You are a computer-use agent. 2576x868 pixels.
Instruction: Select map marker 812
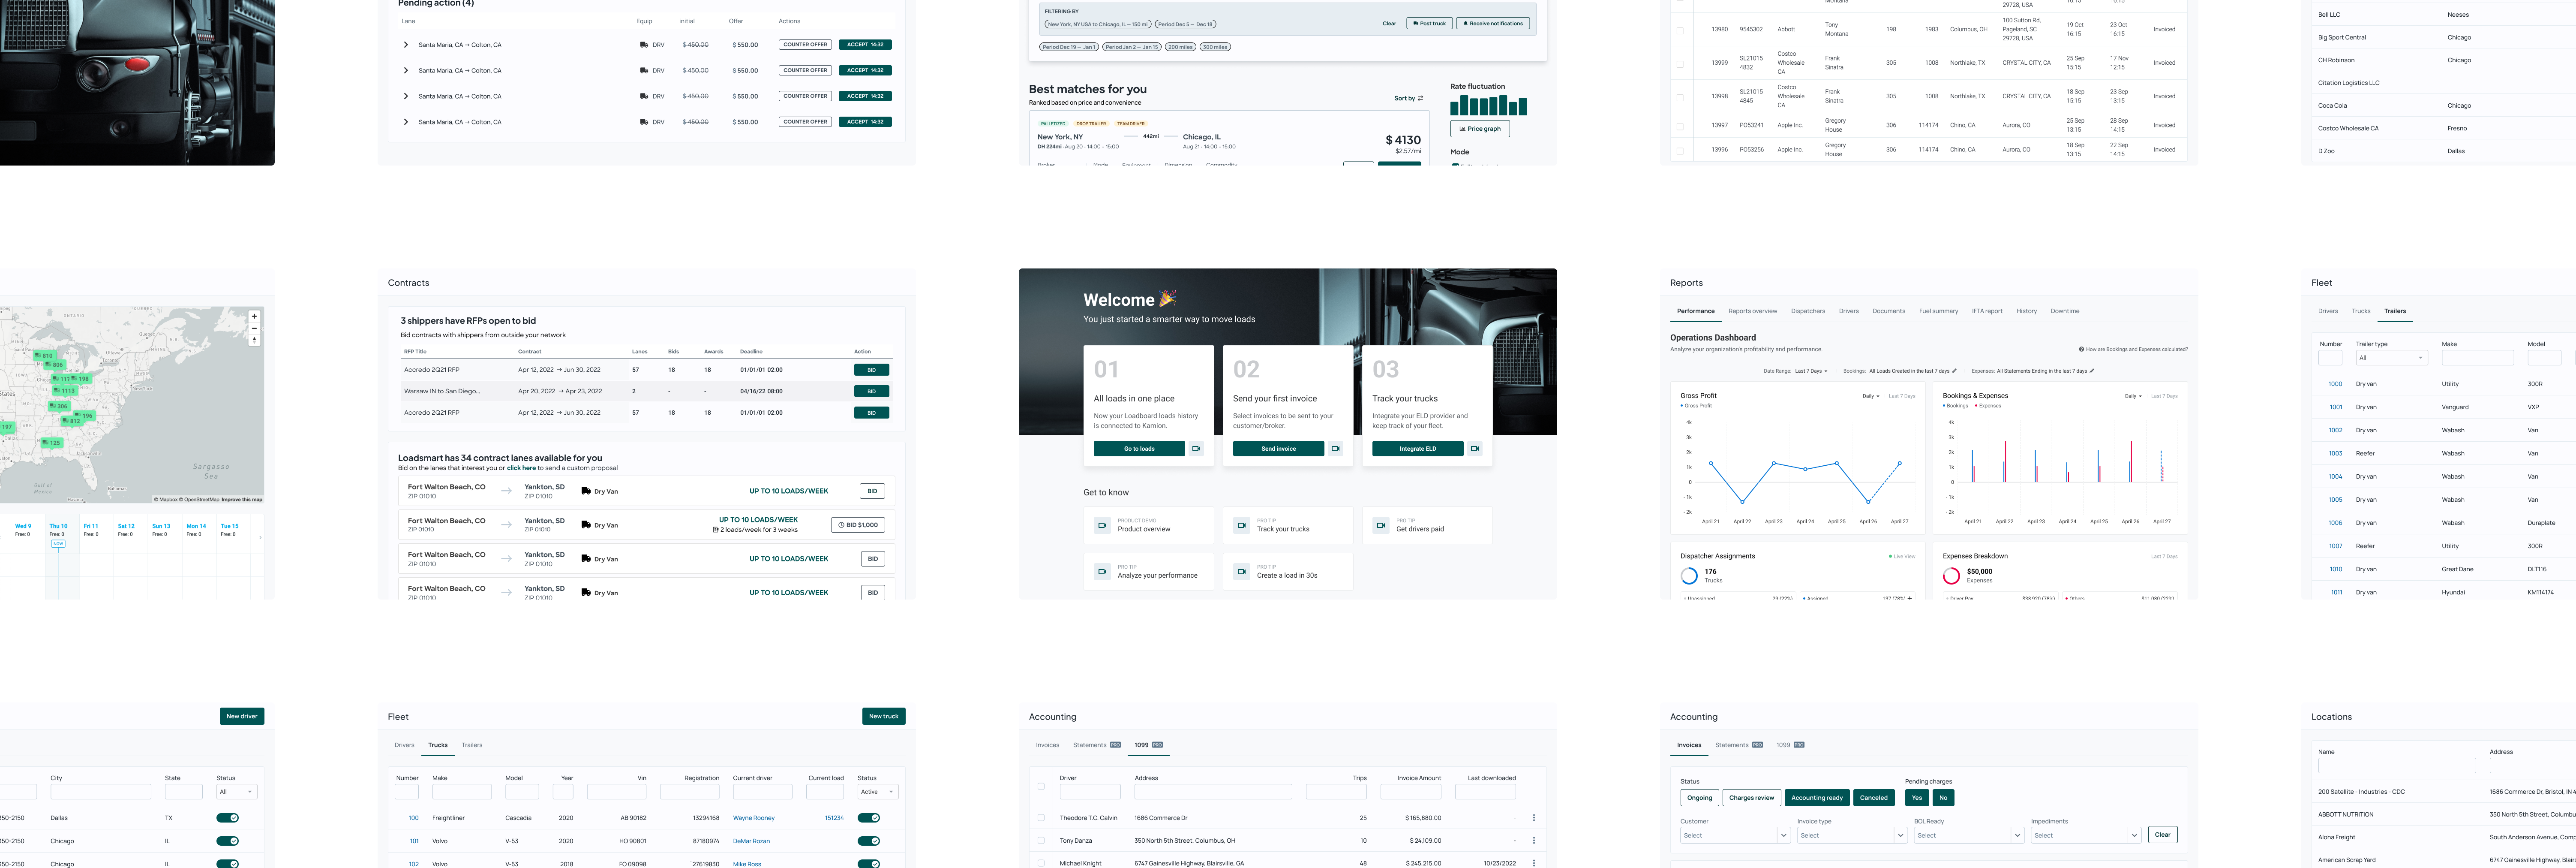[71, 421]
